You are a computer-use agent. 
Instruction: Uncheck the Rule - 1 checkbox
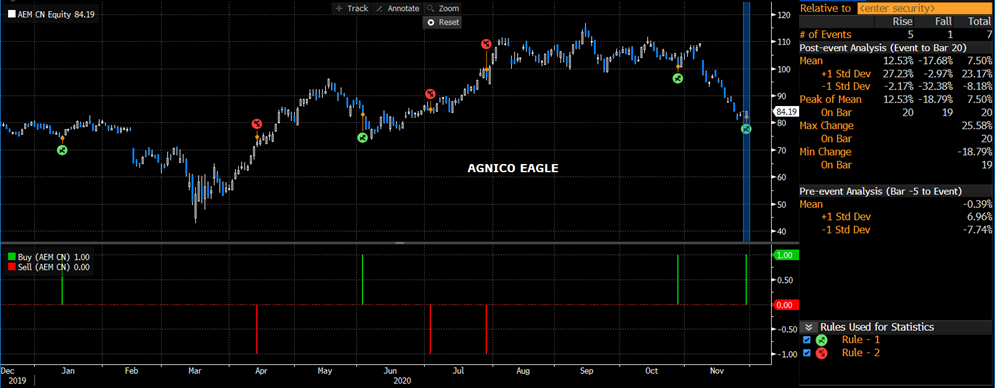[807, 340]
